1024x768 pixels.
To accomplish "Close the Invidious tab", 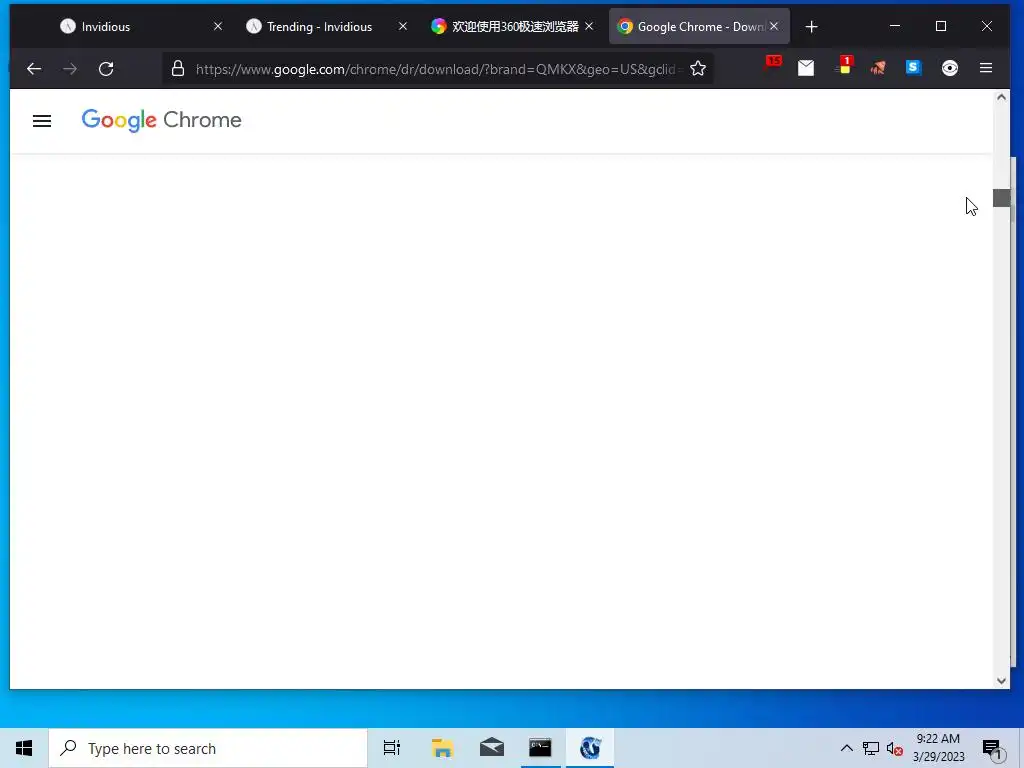I will 217,26.
